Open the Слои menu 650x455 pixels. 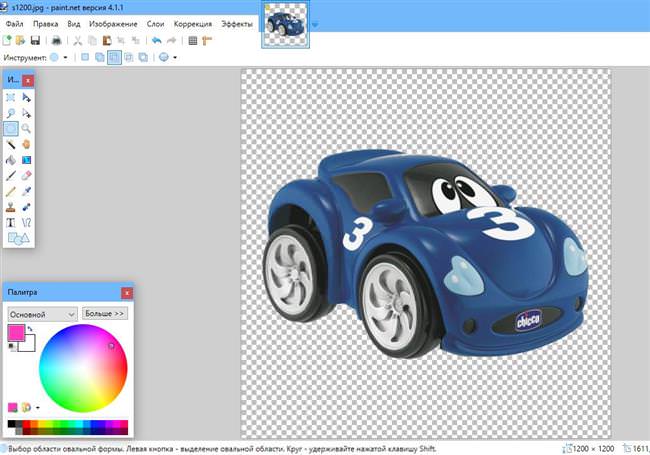pos(155,24)
